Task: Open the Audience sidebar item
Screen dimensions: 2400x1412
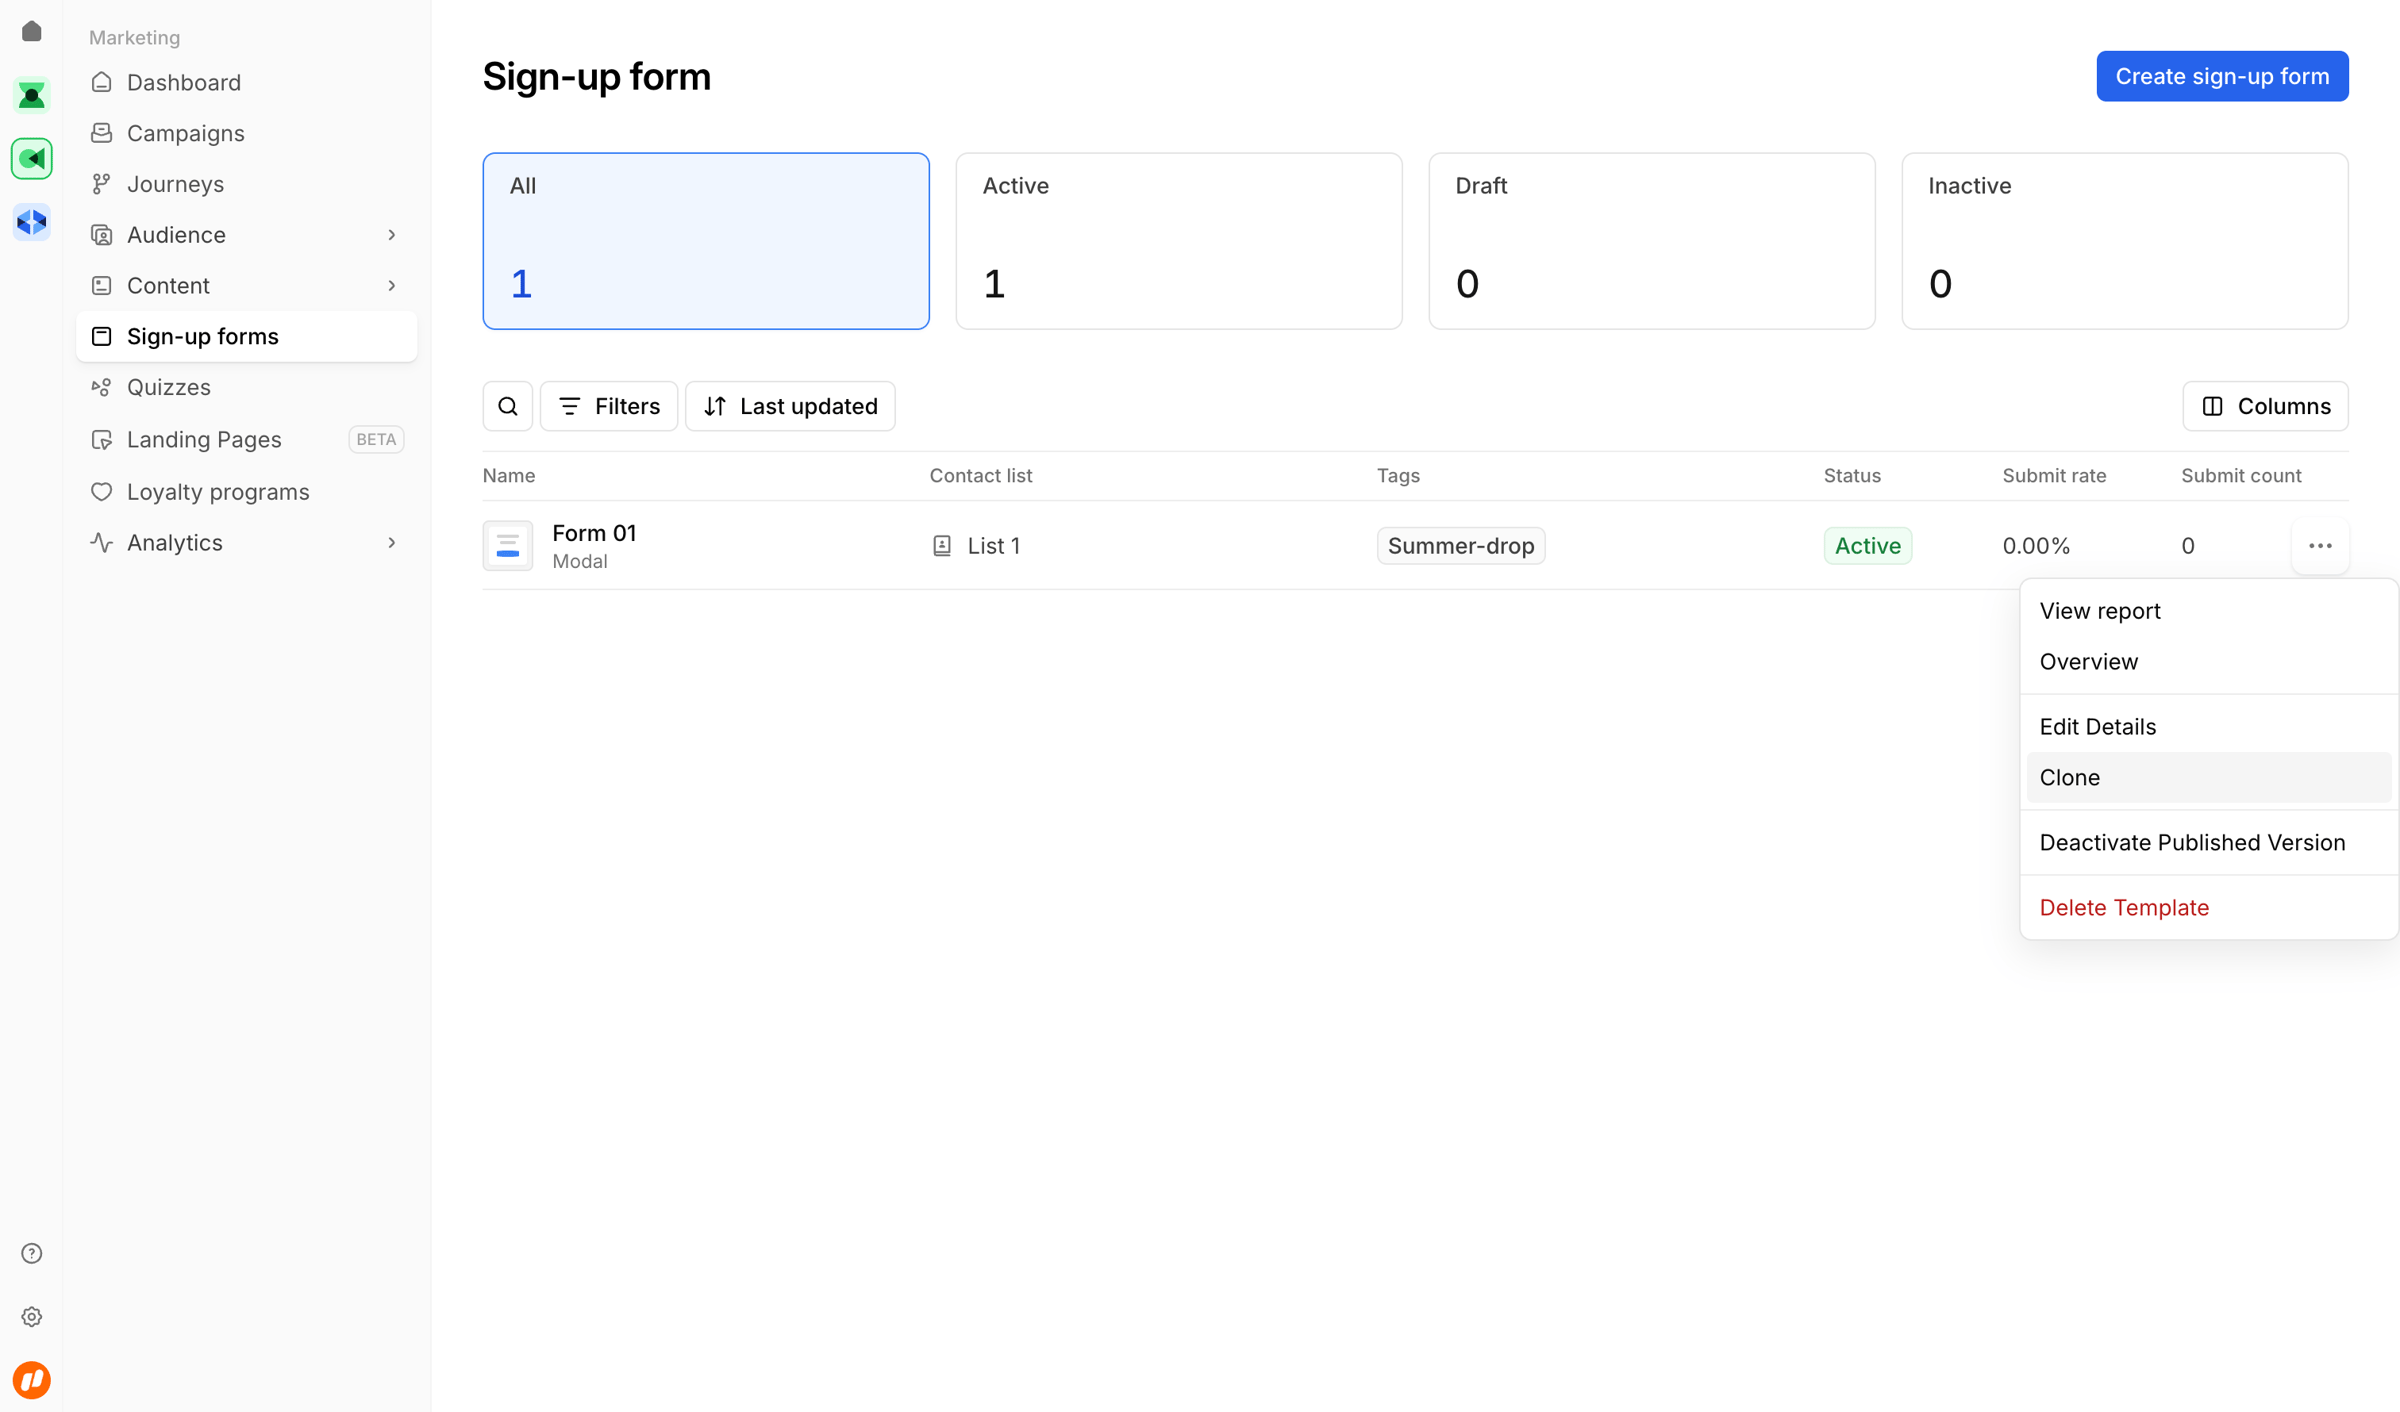Action: tap(246, 235)
